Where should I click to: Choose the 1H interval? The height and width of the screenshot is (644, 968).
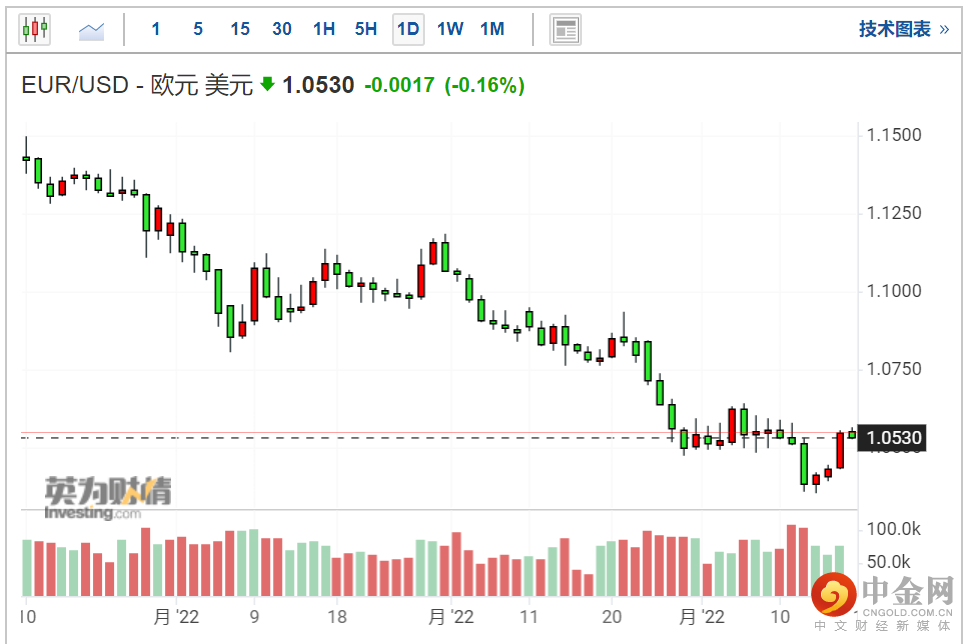coord(324,29)
